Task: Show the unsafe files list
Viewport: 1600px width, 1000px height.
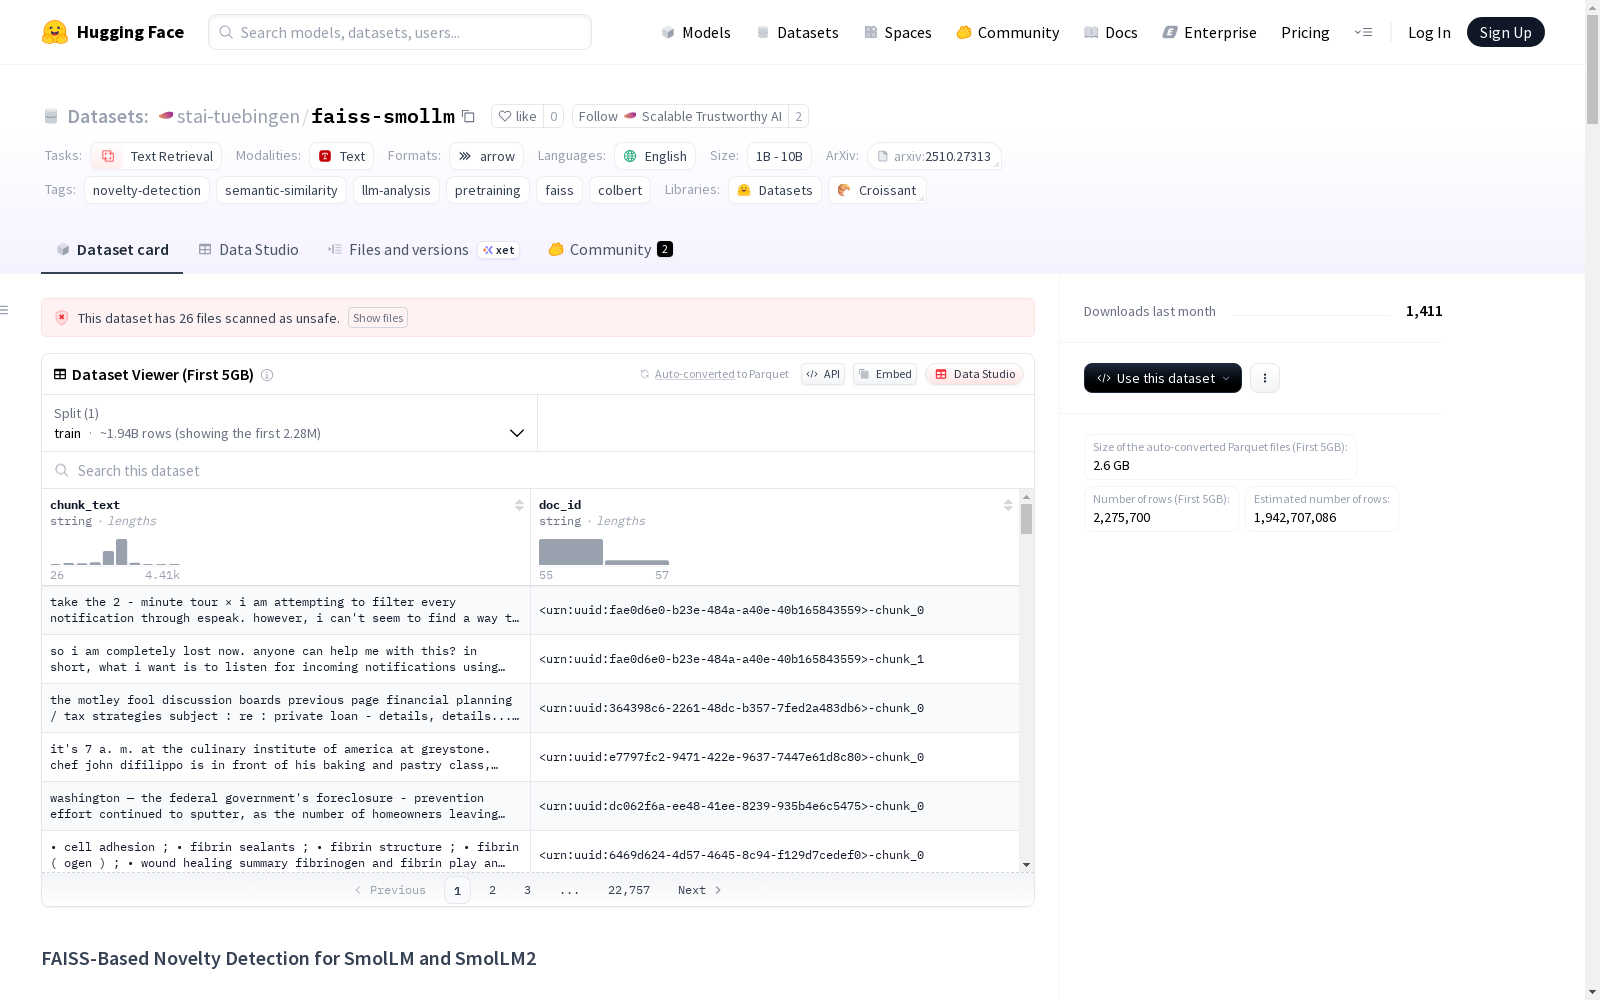Action: (378, 318)
